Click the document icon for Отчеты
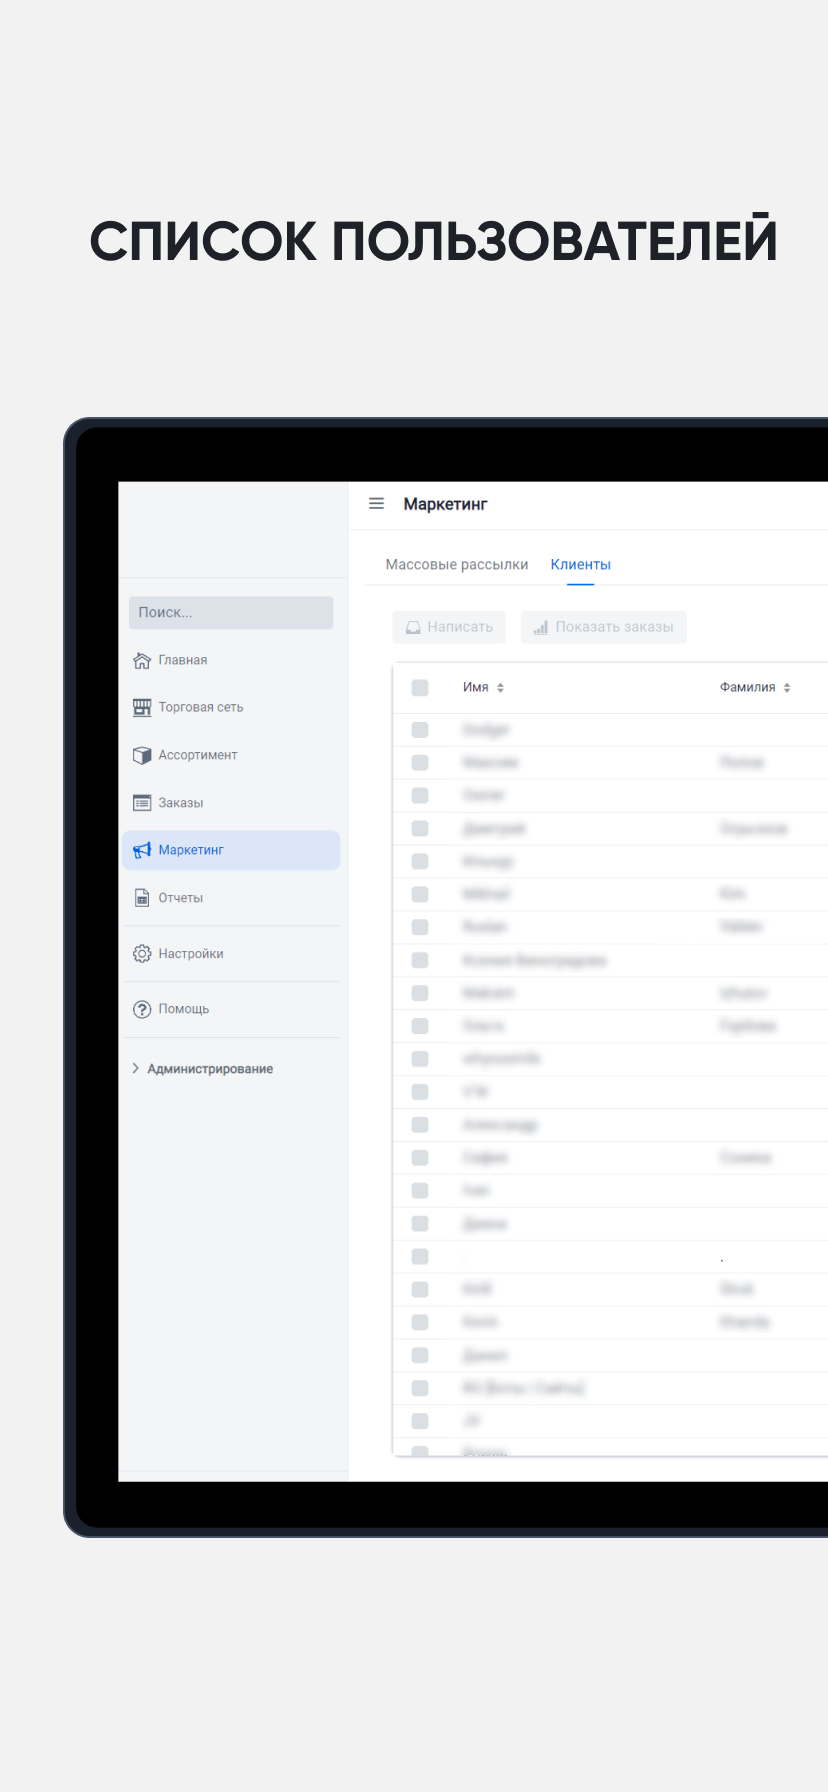Screen dimensions: 828x1792 pos(142,898)
